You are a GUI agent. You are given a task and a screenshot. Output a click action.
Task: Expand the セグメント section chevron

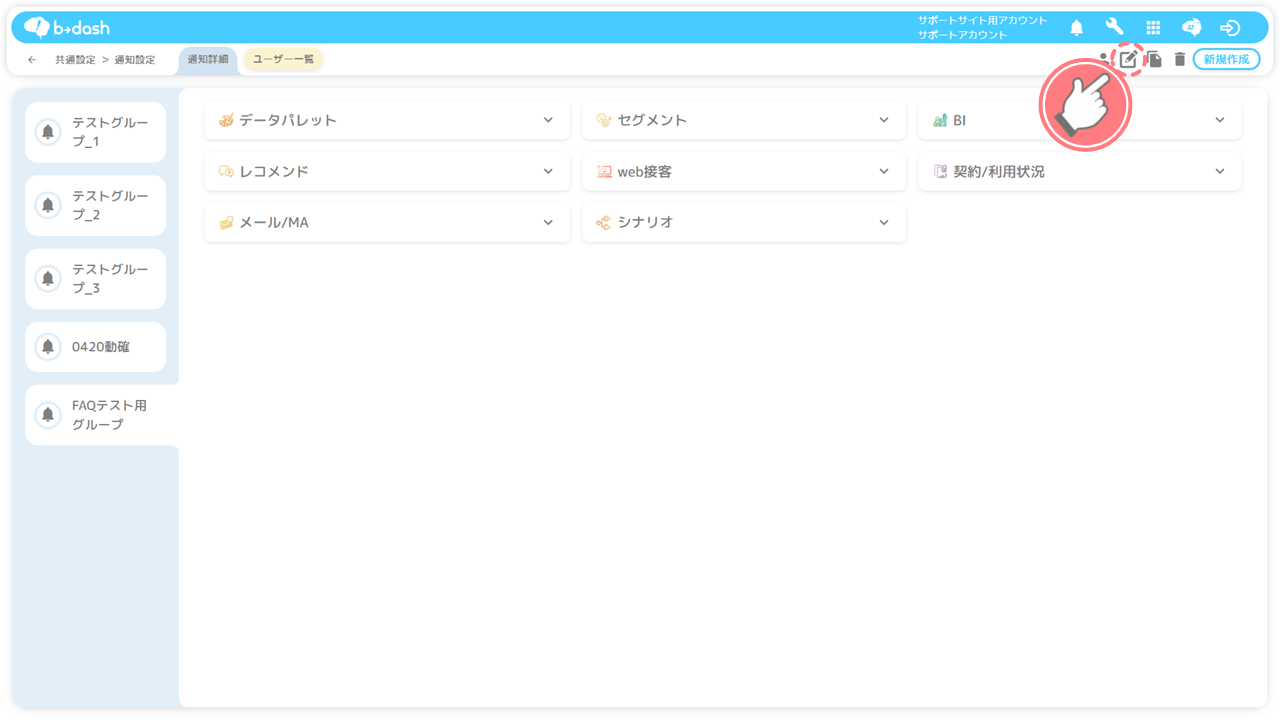point(884,120)
